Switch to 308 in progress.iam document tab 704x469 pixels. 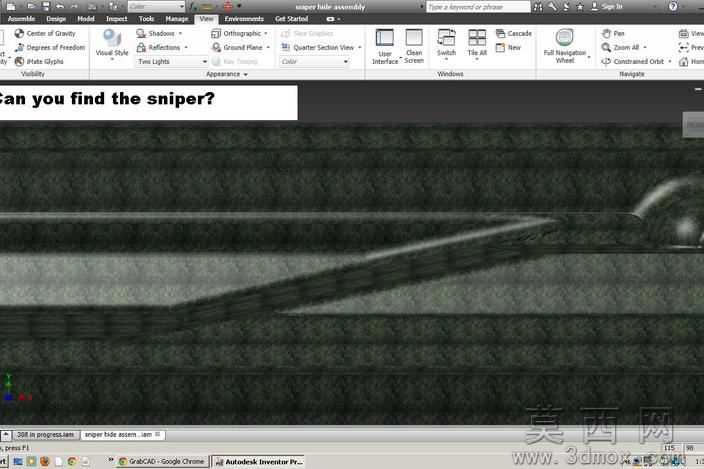point(45,434)
